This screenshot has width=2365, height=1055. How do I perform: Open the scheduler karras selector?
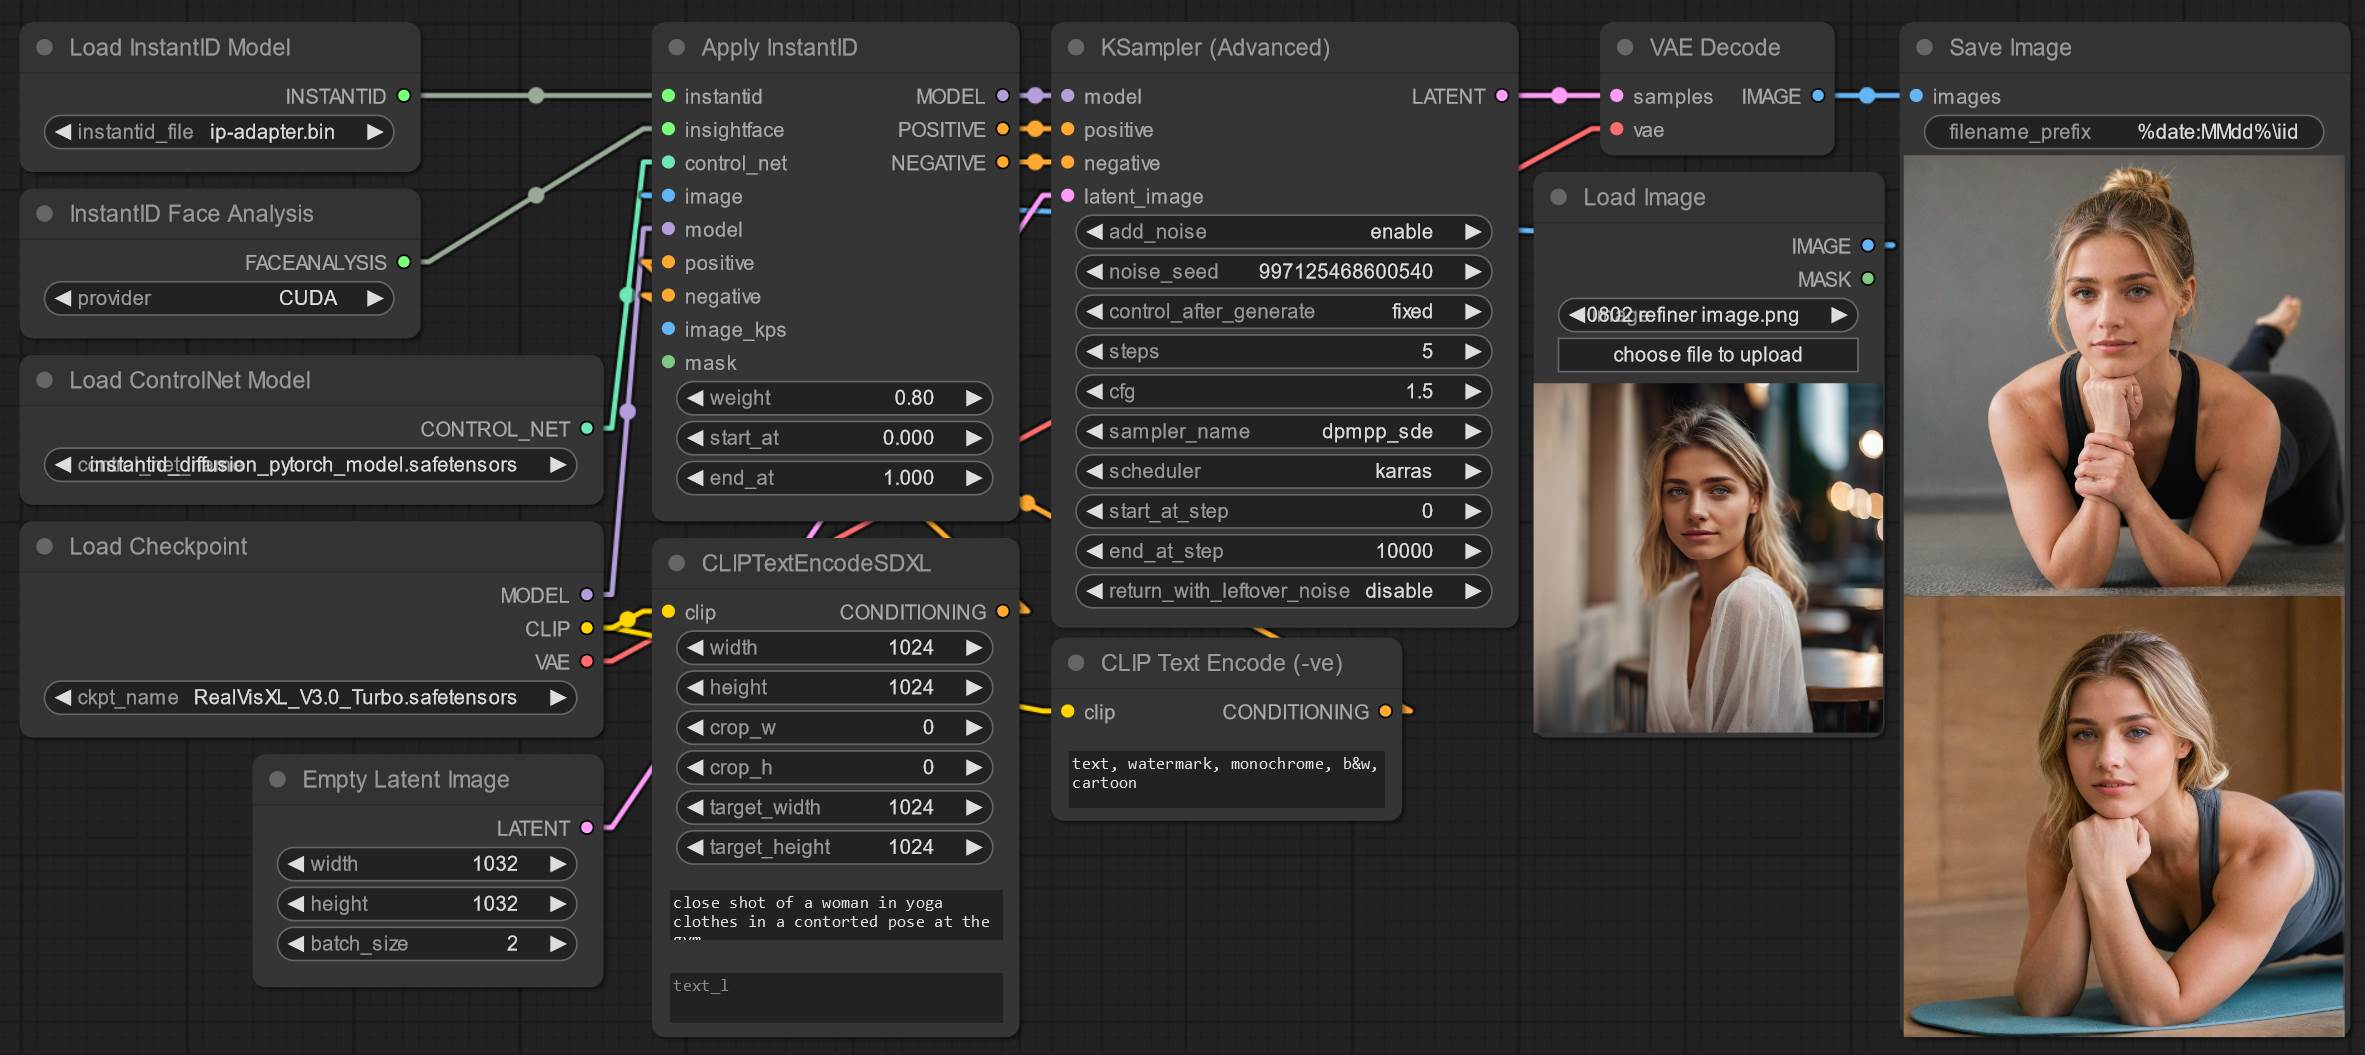pyautogui.click(x=1284, y=471)
